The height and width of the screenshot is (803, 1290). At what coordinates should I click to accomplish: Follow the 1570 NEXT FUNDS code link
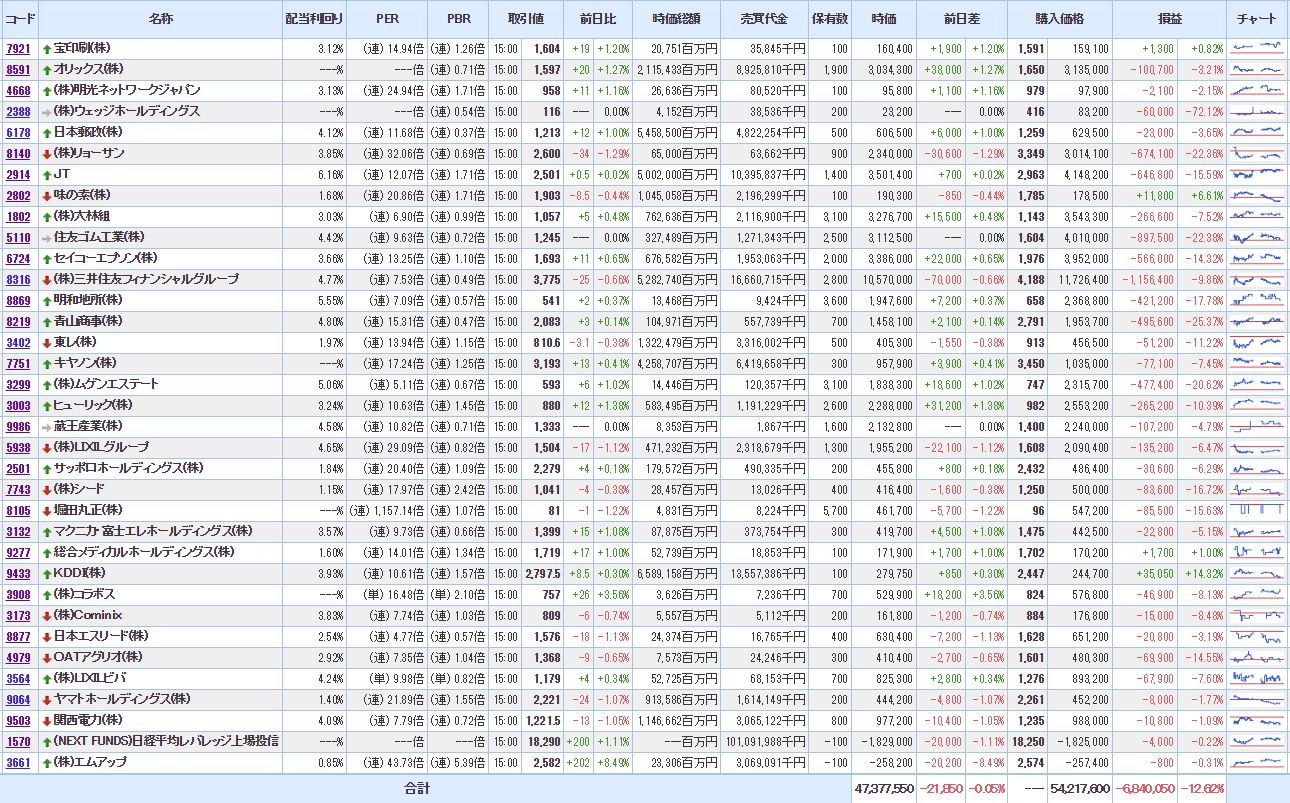click(18, 742)
